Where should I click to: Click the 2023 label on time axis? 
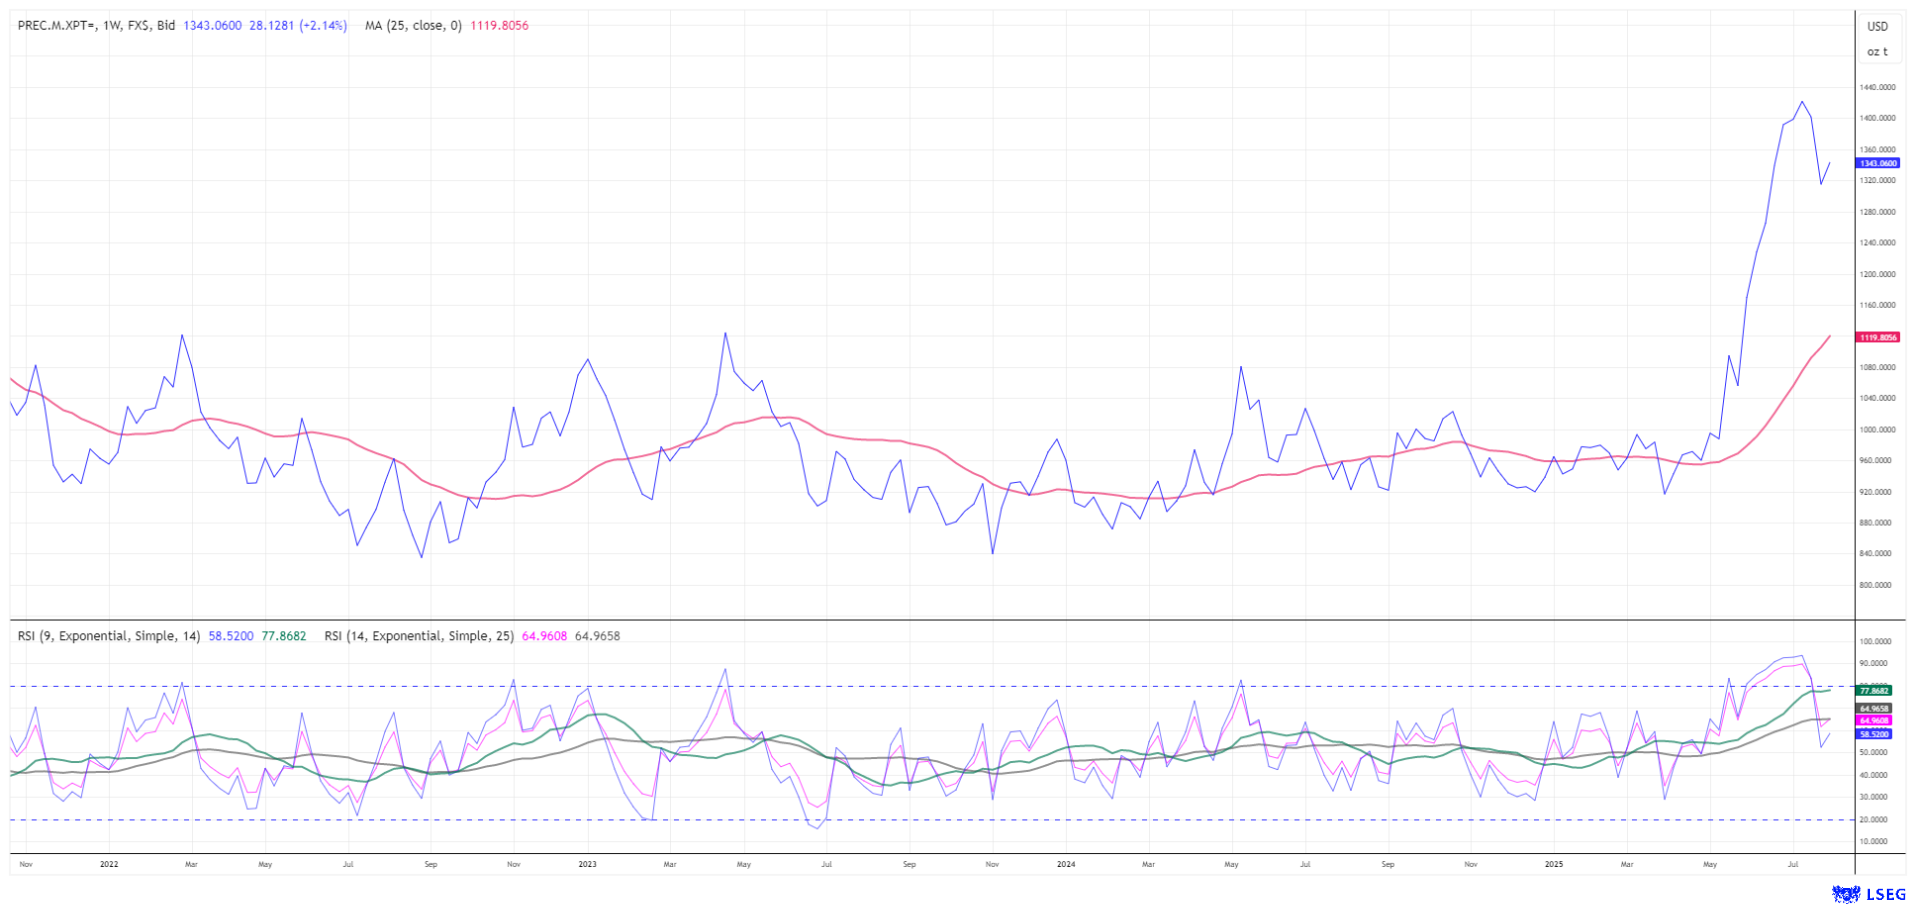[587, 864]
